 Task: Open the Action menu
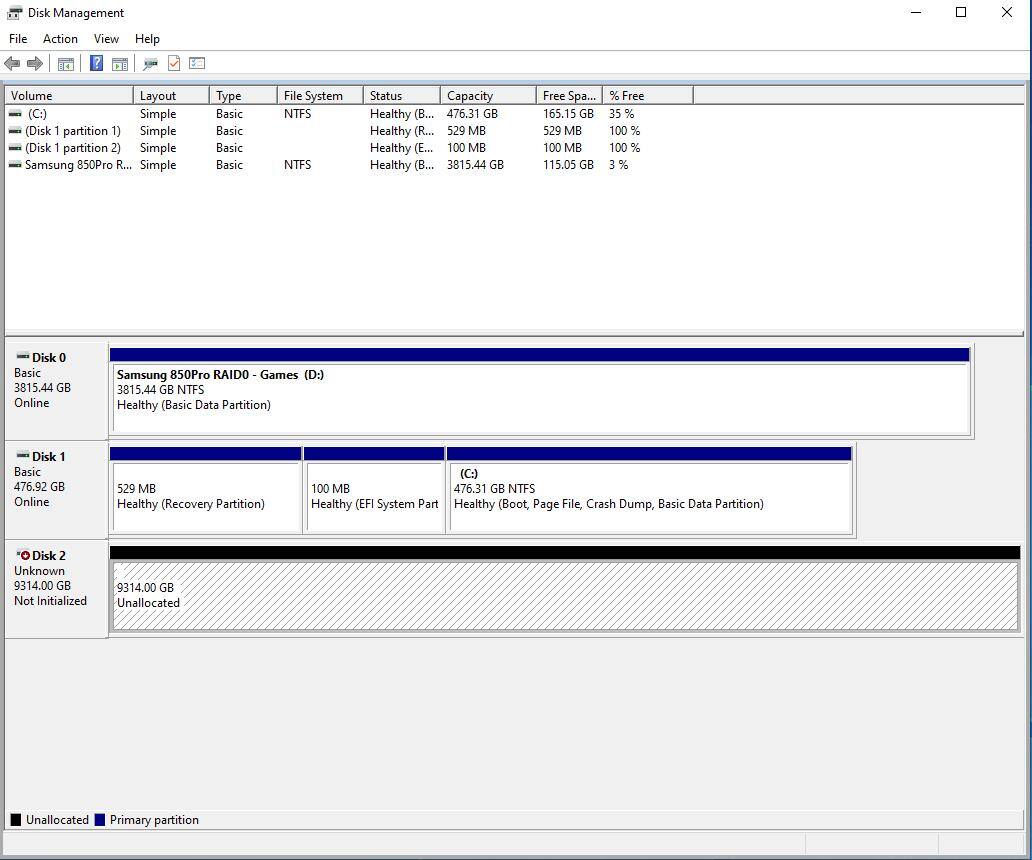click(x=60, y=39)
